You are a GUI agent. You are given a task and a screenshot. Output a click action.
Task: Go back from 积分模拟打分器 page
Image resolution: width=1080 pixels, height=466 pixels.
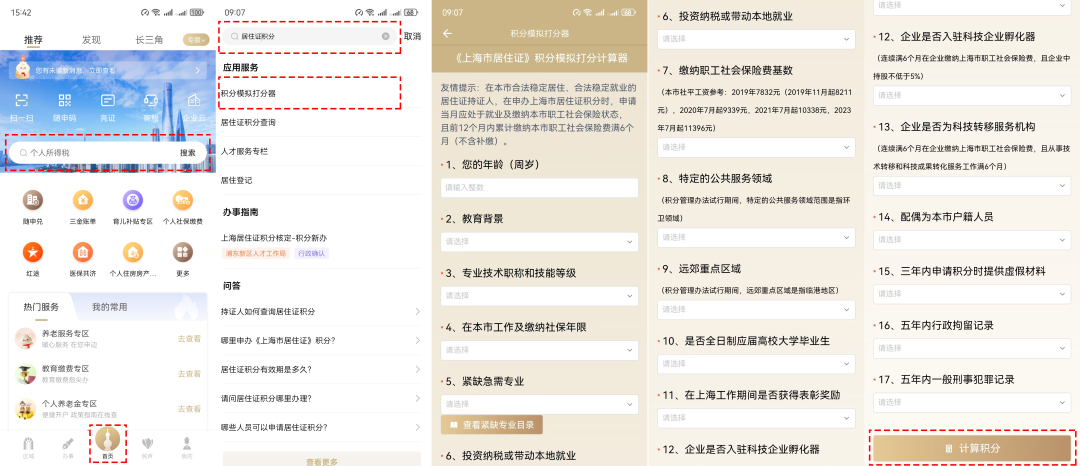pyautogui.click(x=447, y=33)
